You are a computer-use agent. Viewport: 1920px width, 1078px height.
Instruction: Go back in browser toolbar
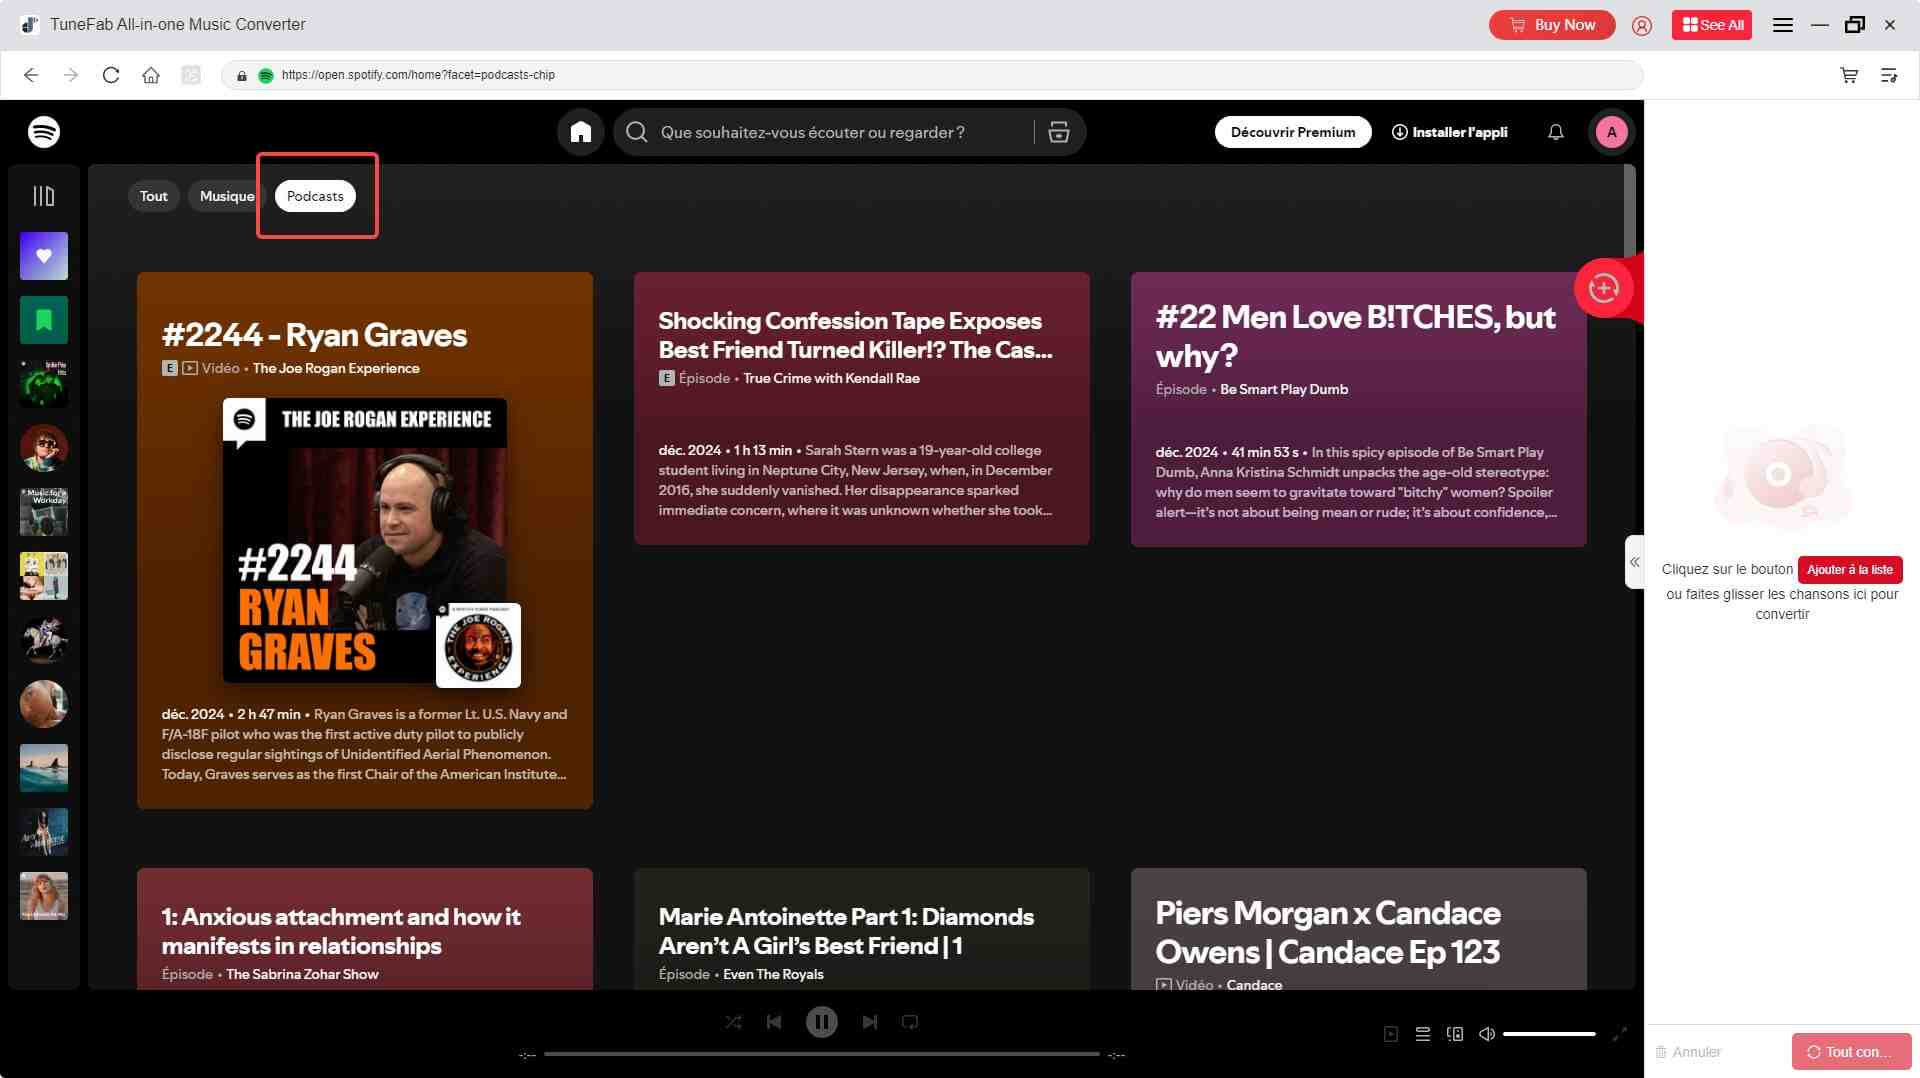[31, 75]
